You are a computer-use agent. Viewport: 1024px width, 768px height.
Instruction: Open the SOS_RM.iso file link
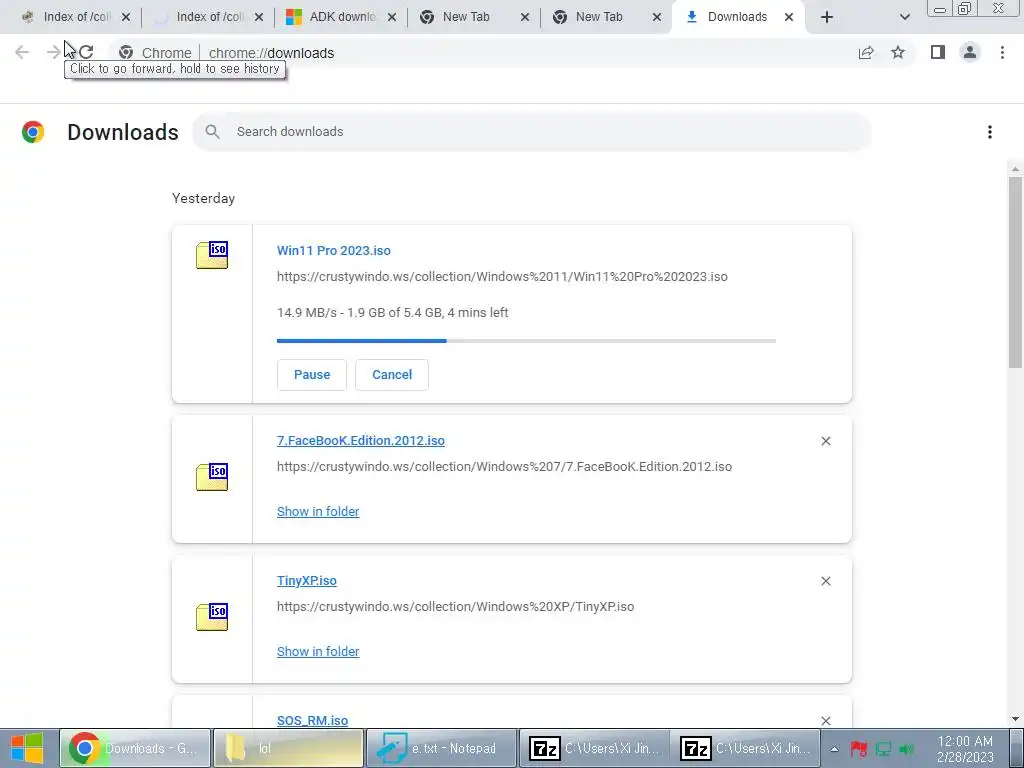312,720
